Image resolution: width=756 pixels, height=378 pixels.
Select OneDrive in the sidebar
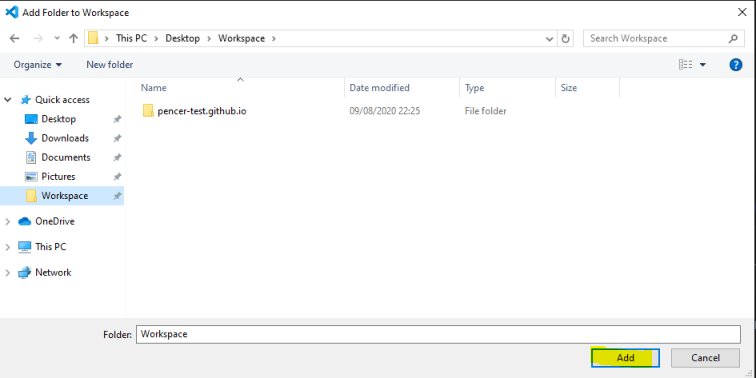click(x=54, y=221)
